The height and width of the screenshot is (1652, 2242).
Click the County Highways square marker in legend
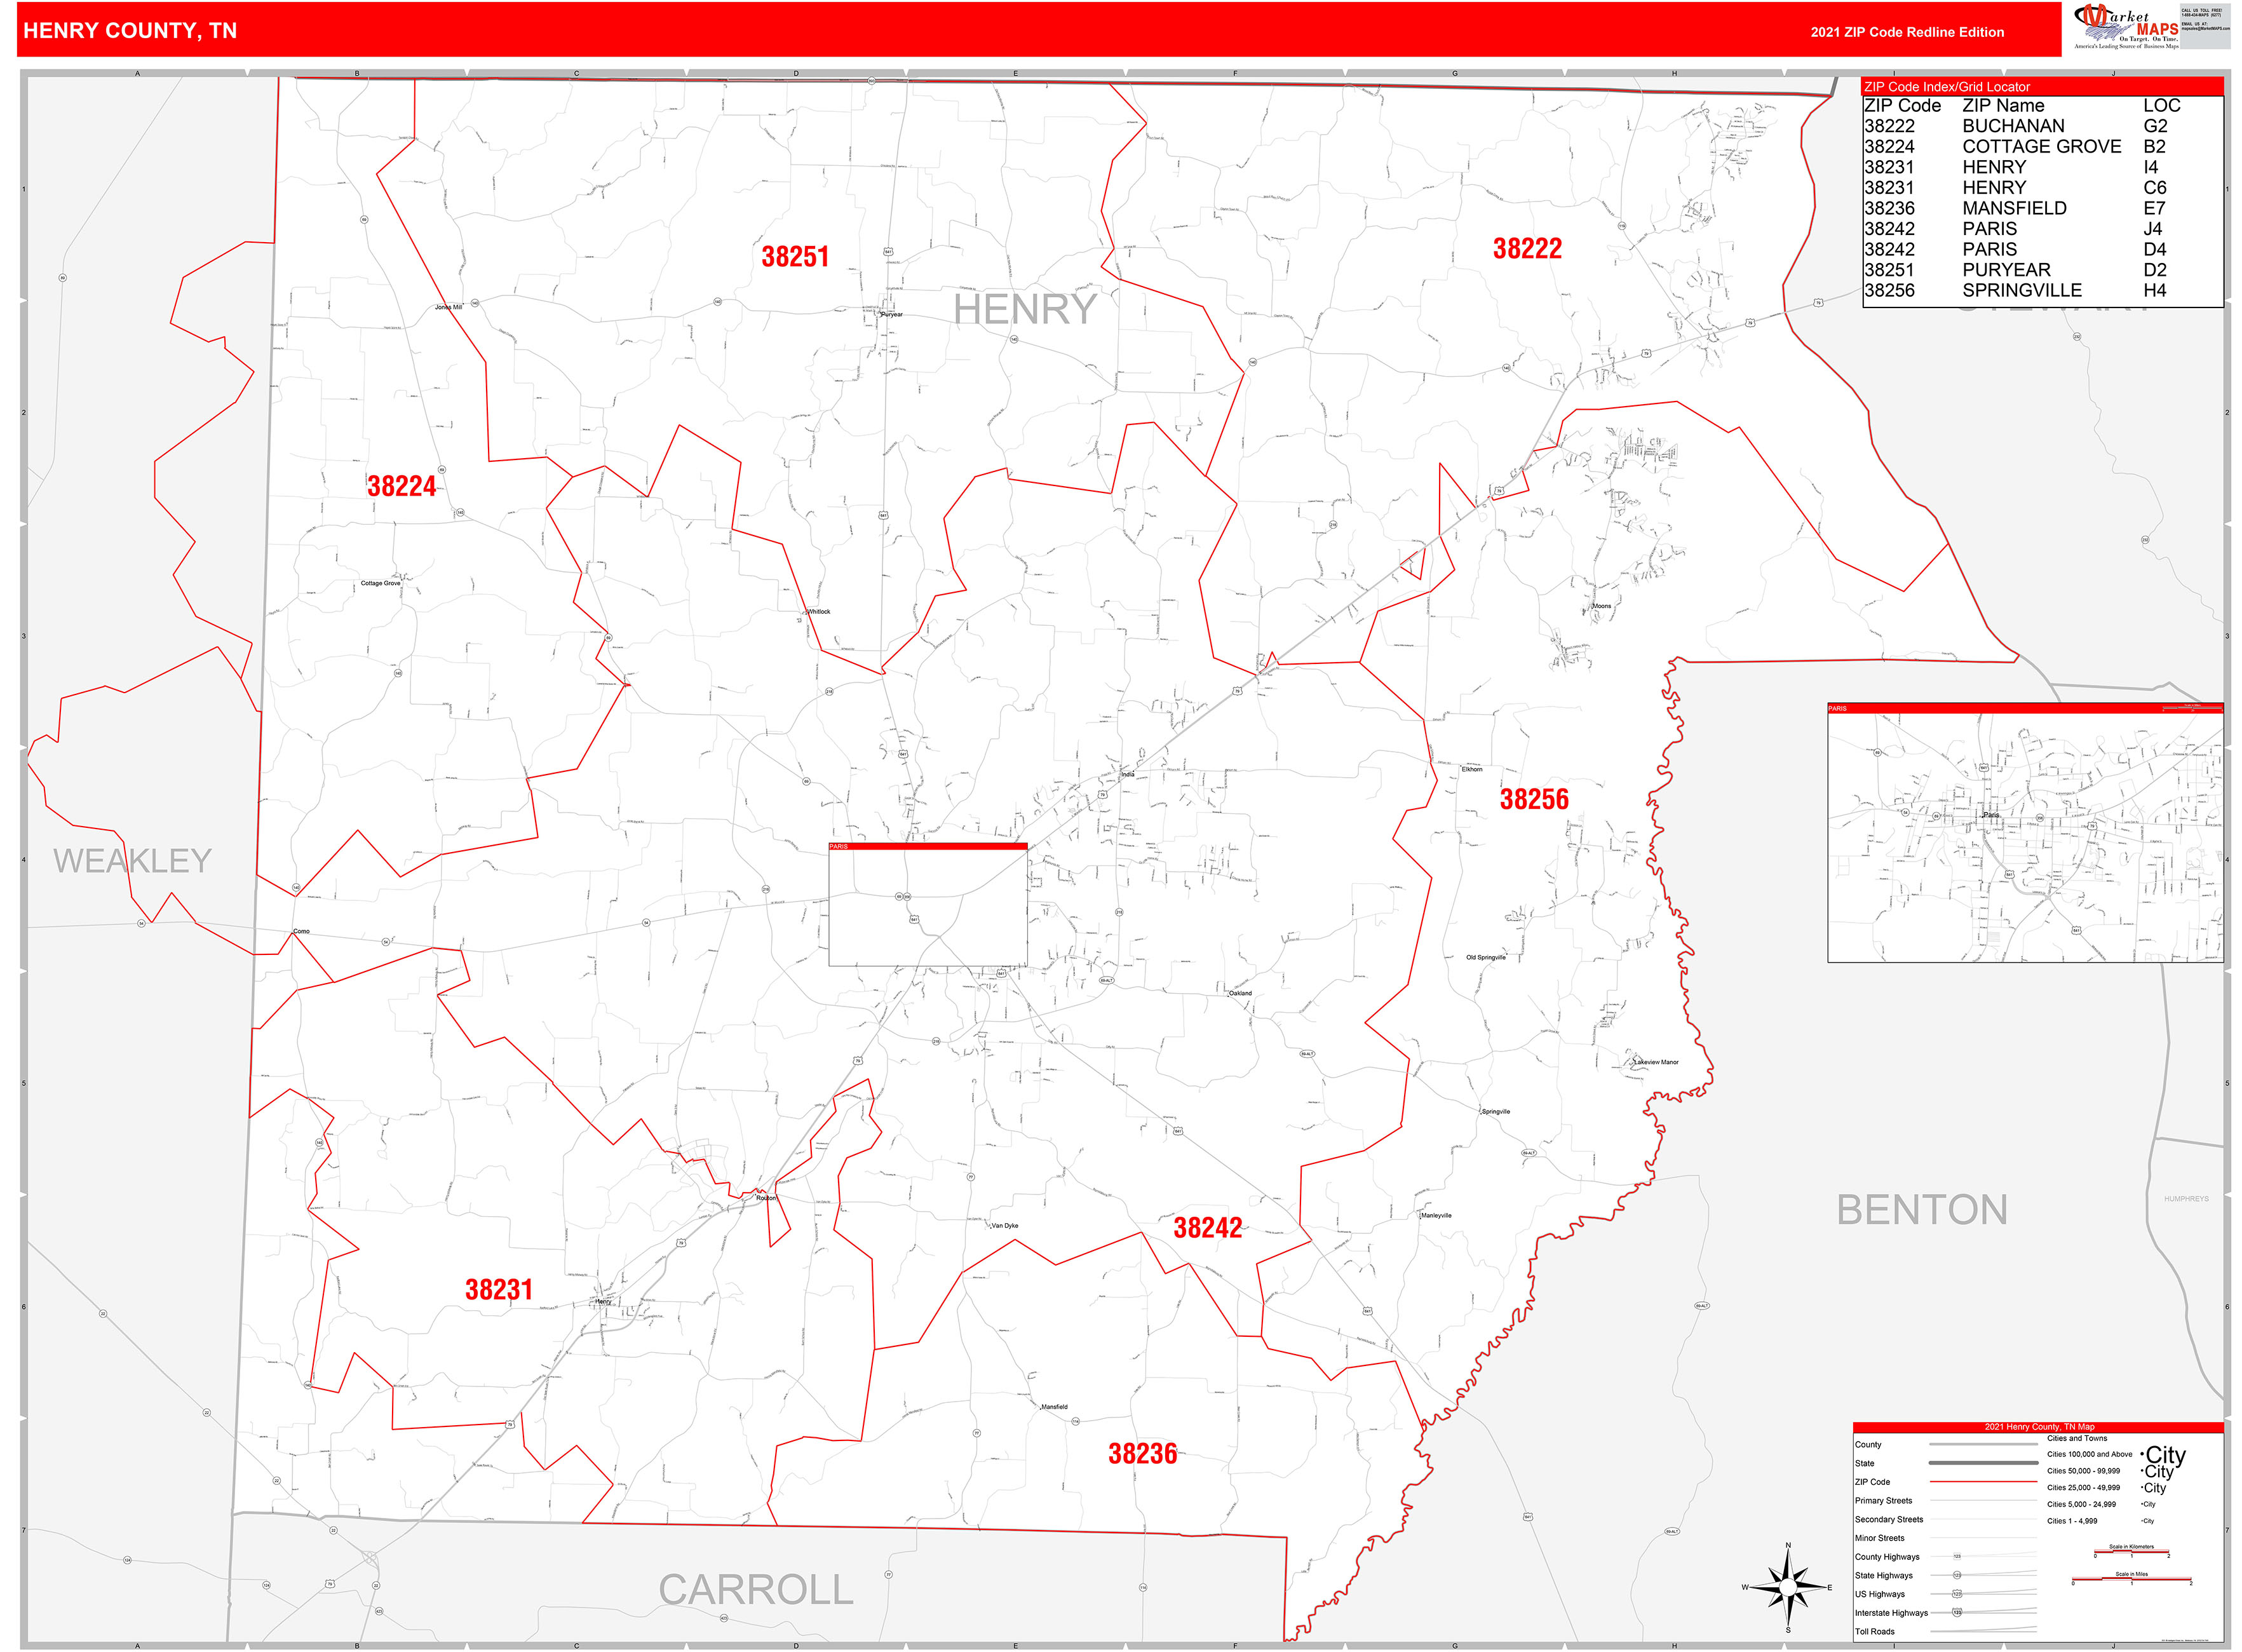1957,1556
